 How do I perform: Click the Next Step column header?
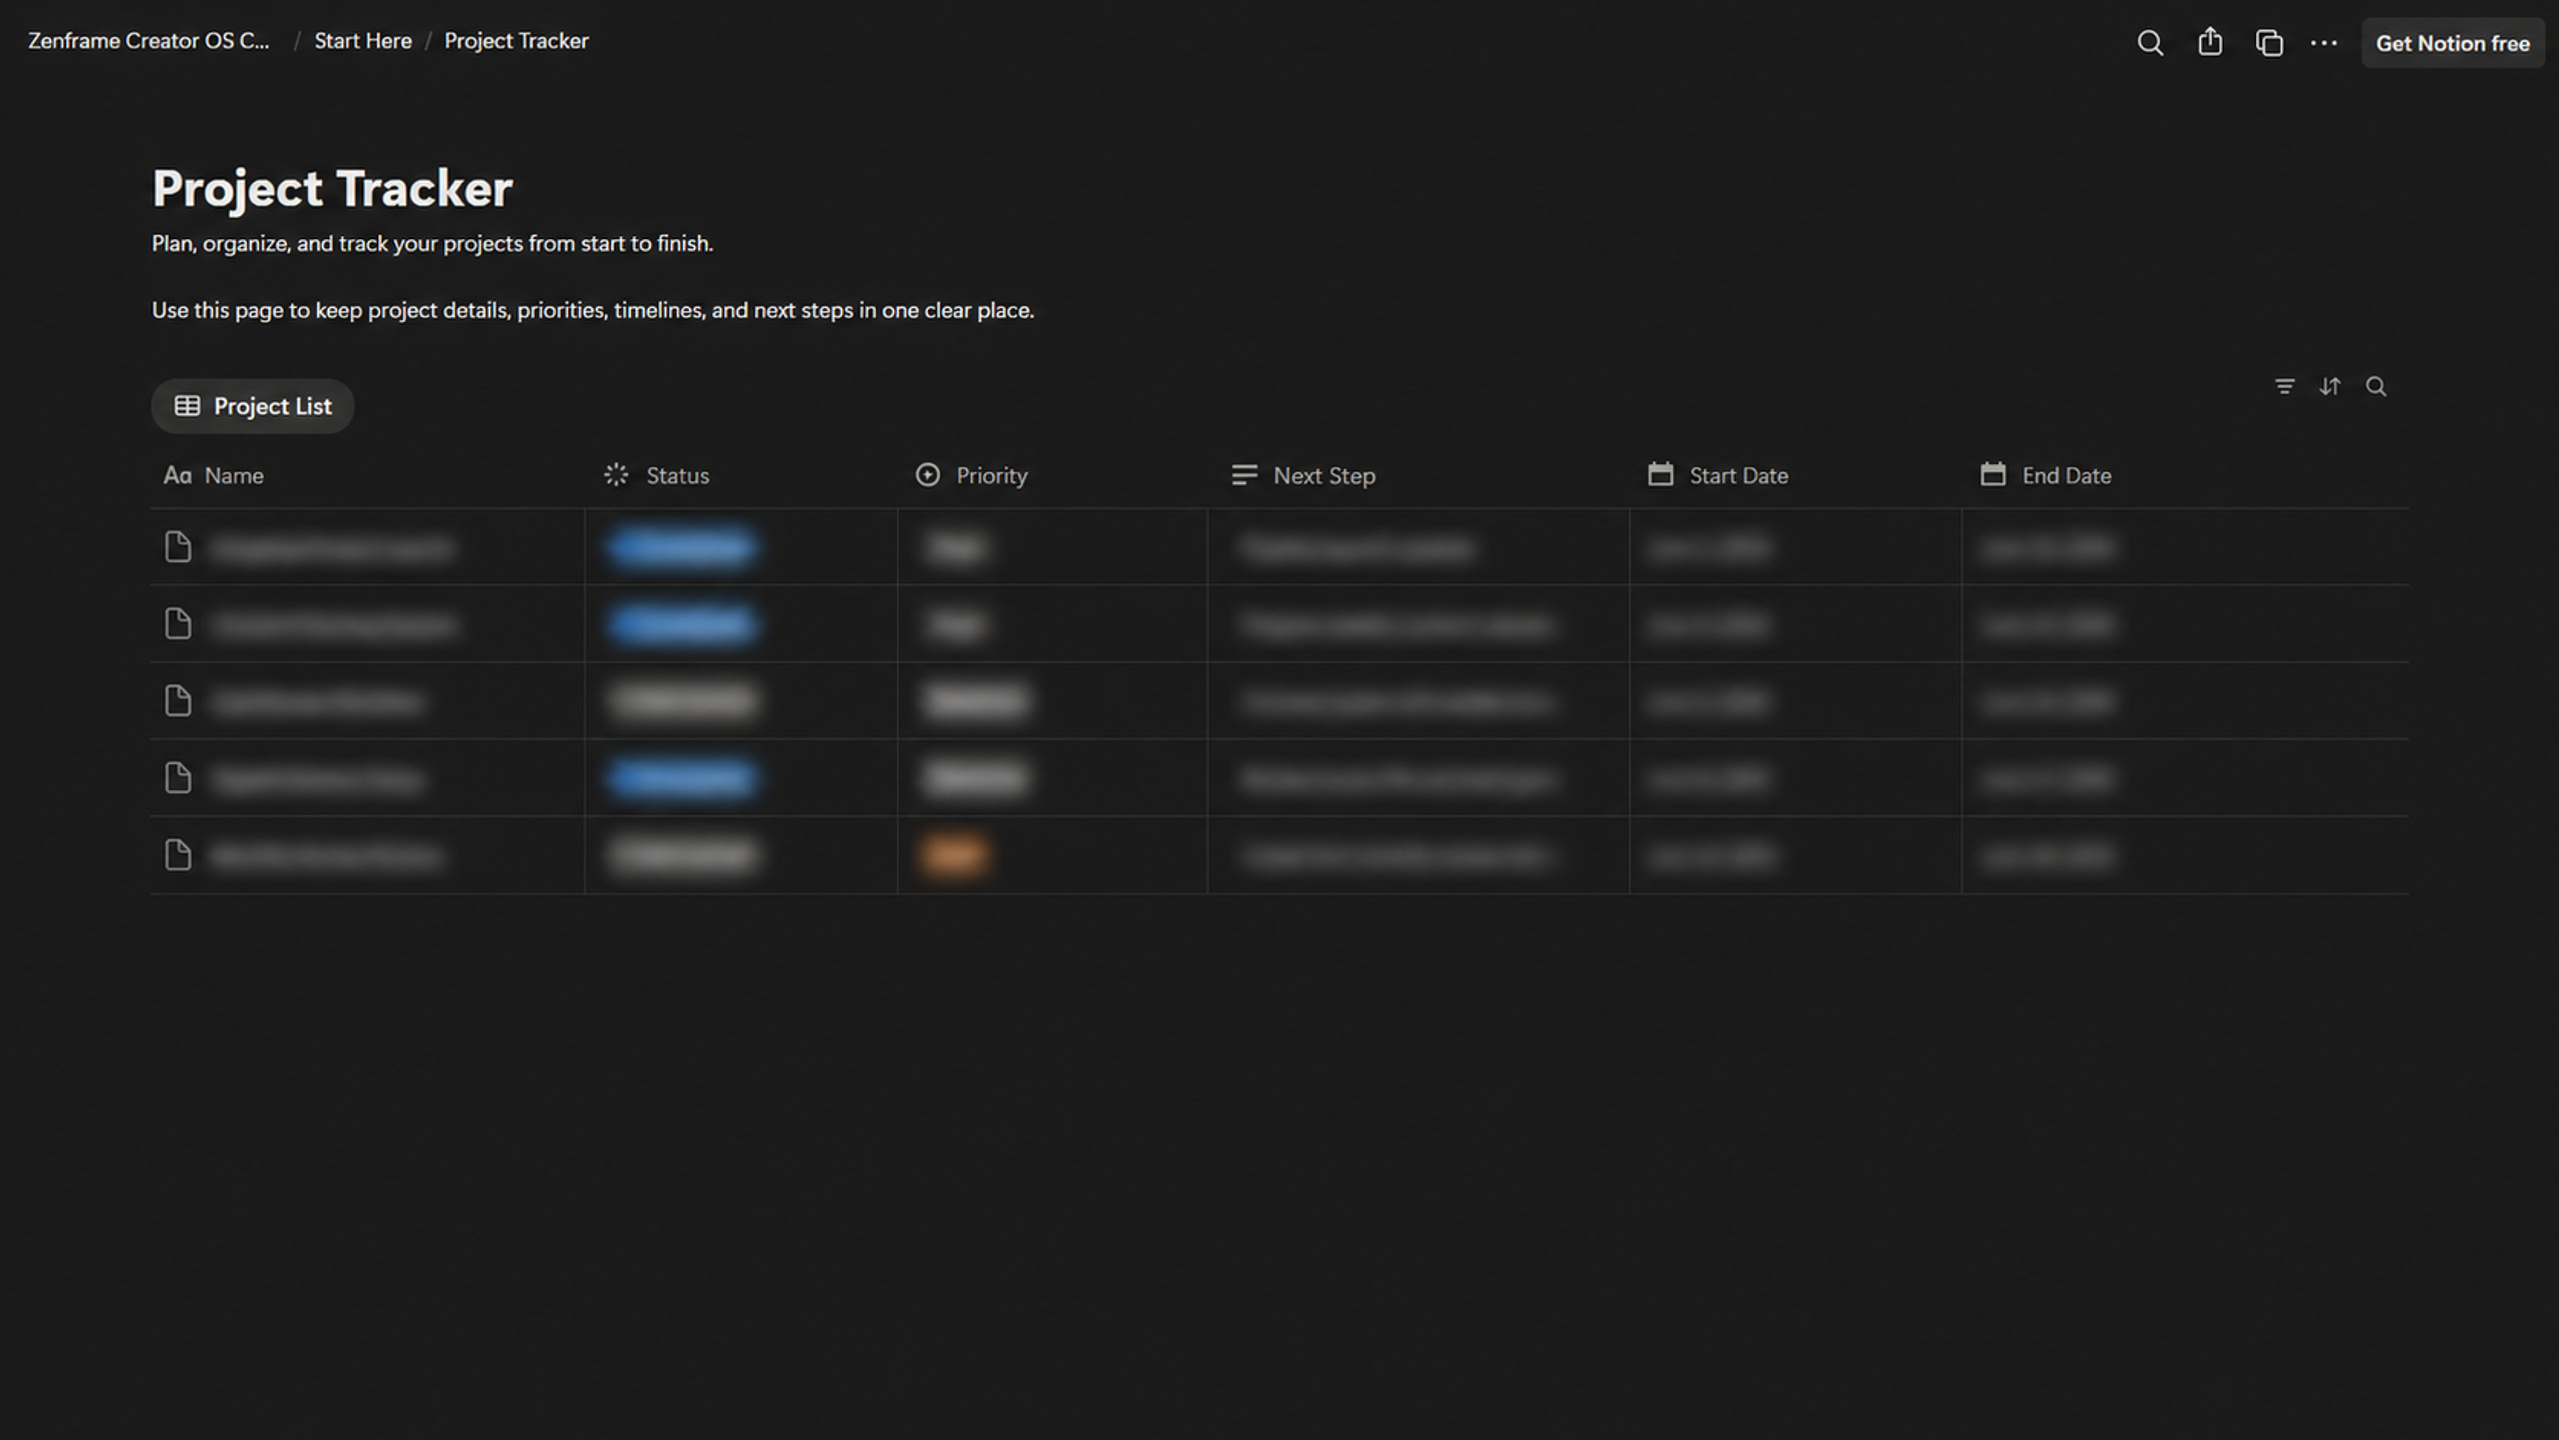(x=1303, y=475)
